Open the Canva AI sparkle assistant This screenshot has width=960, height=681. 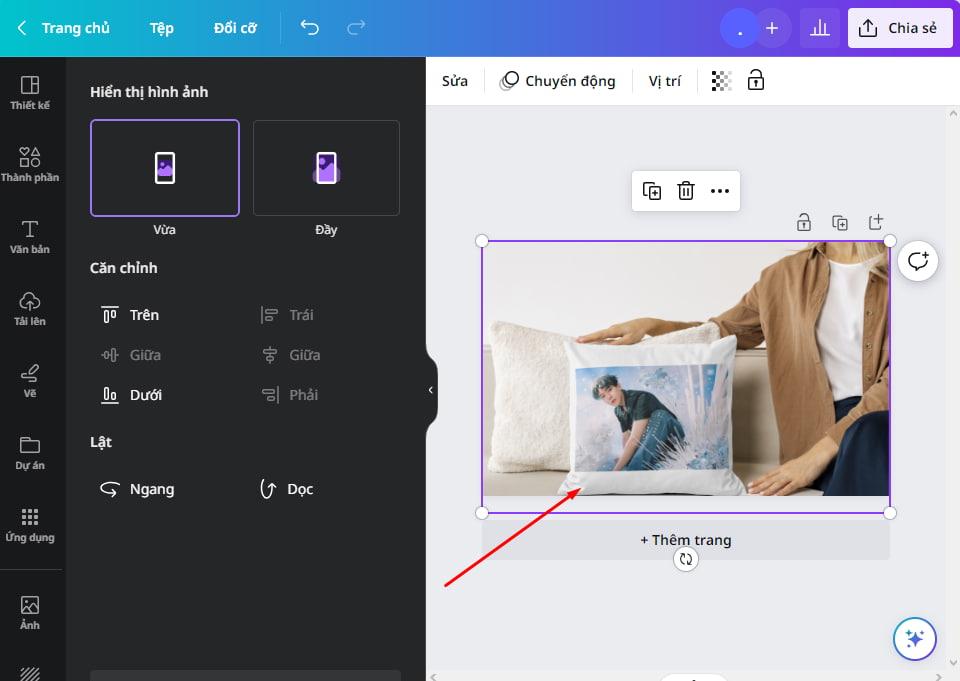click(914, 638)
